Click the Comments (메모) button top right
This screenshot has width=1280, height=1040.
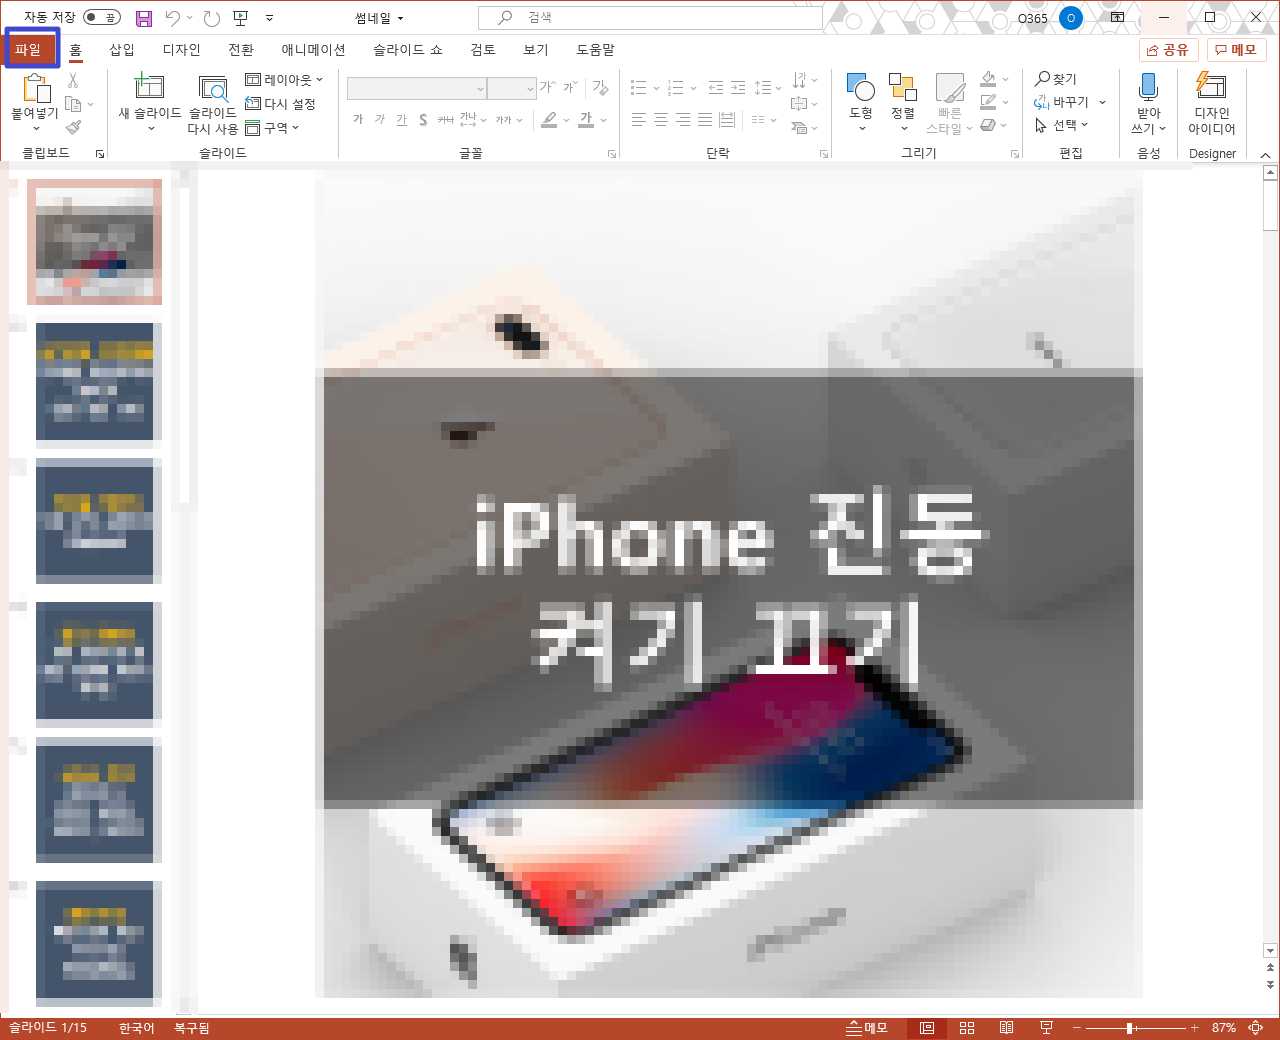[x=1236, y=50]
